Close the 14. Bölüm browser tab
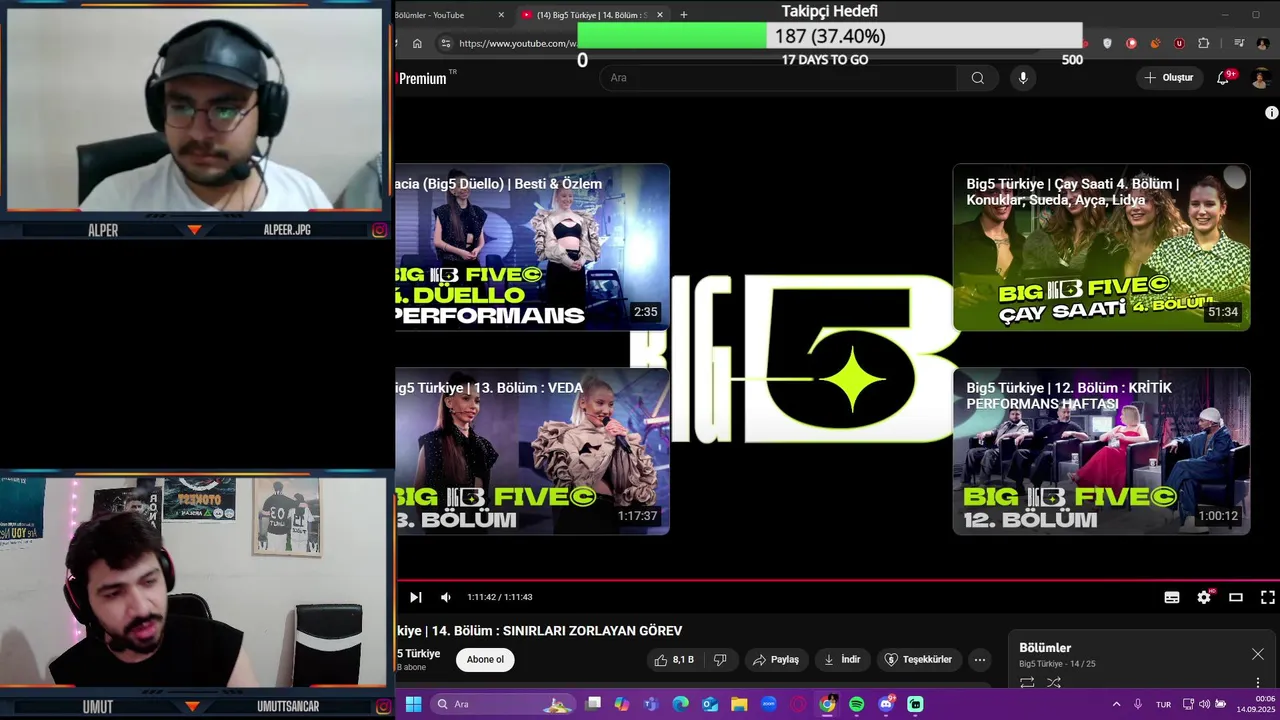Viewport: 1280px width, 720px height. [x=659, y=15]
